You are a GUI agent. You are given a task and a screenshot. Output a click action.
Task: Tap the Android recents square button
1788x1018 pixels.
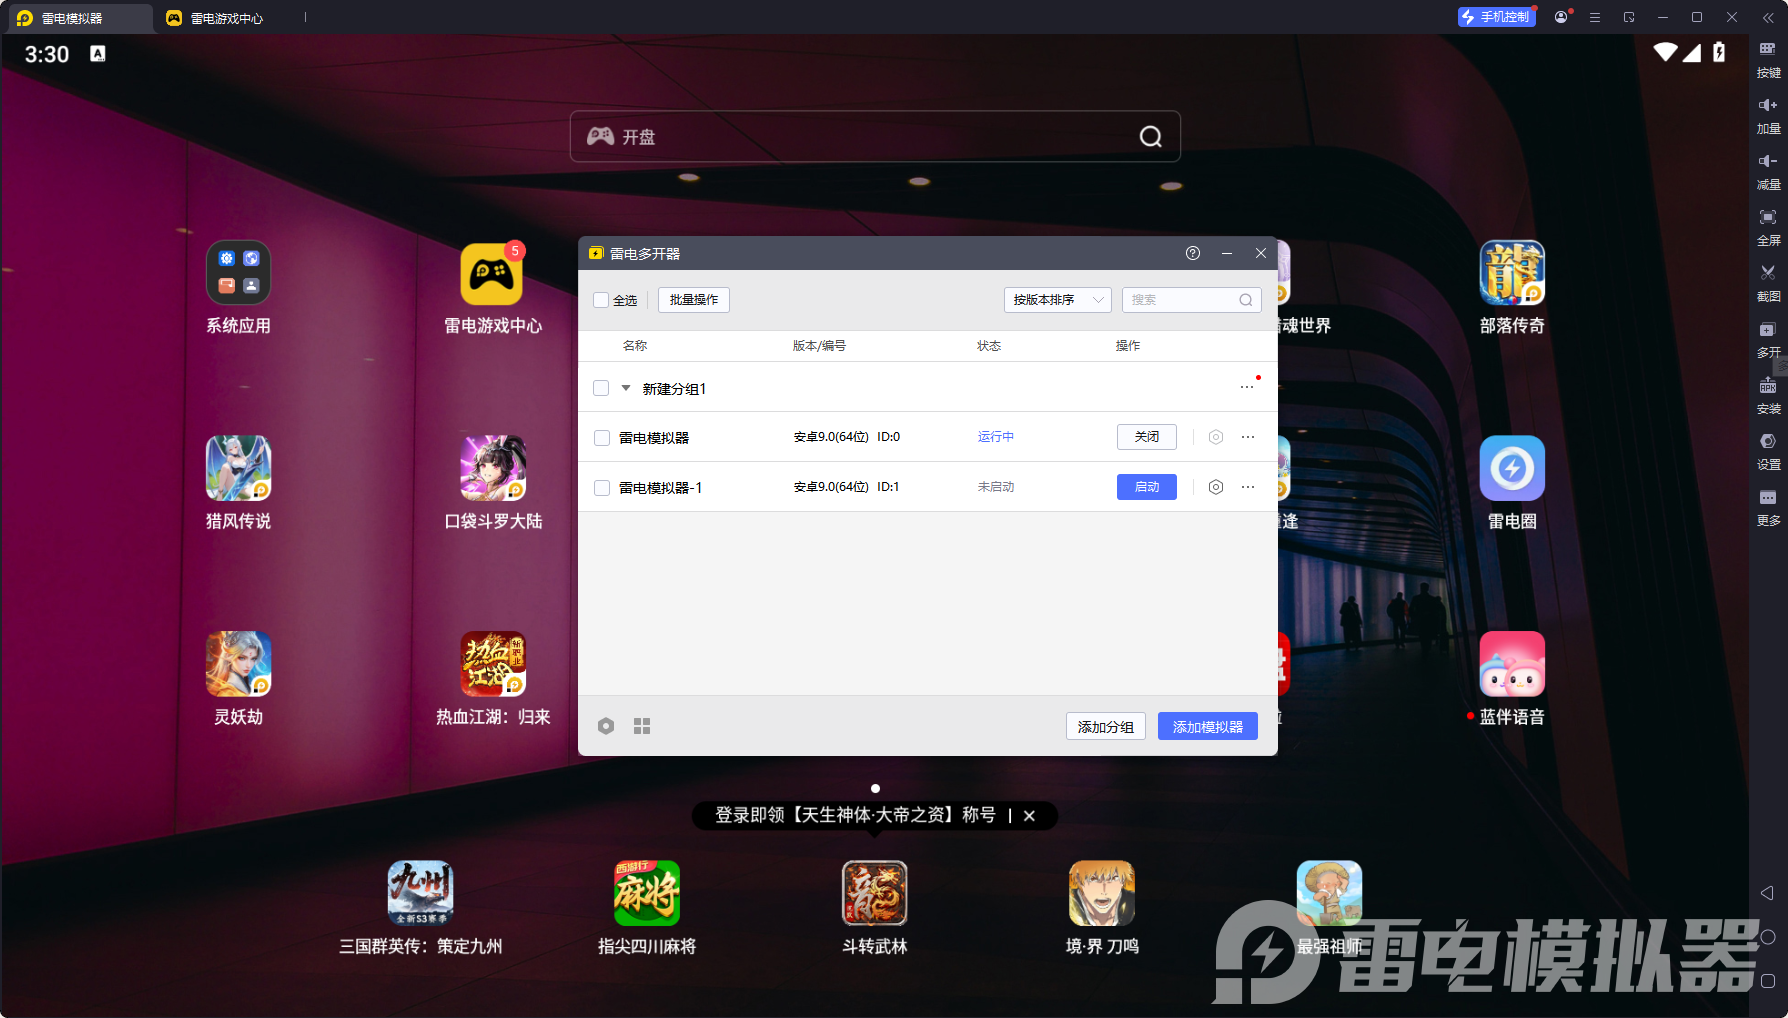[x=1767, y=981]
